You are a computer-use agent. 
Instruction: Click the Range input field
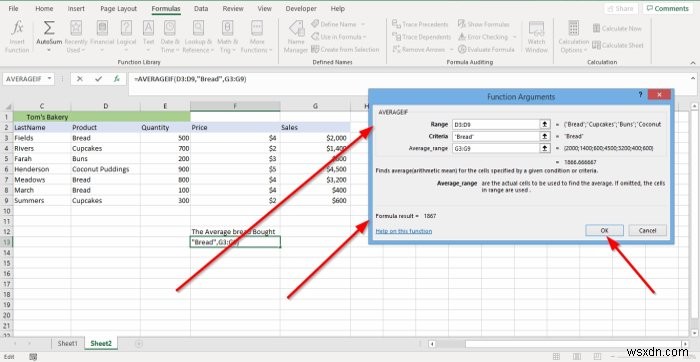496,125
